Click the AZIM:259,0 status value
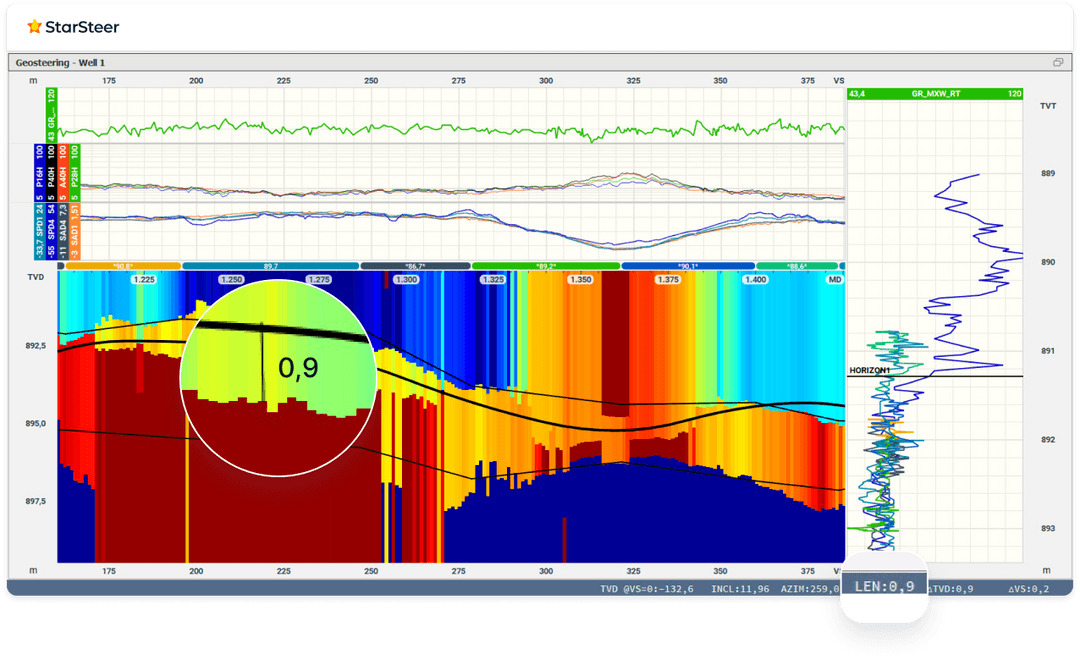 coord(810,589)
